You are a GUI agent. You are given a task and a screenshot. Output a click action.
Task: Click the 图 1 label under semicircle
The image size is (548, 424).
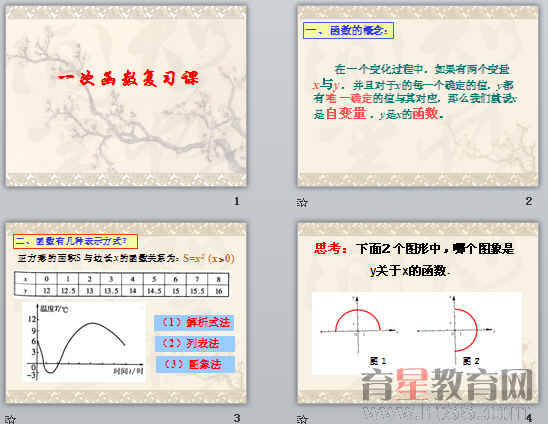coord(377,361)
